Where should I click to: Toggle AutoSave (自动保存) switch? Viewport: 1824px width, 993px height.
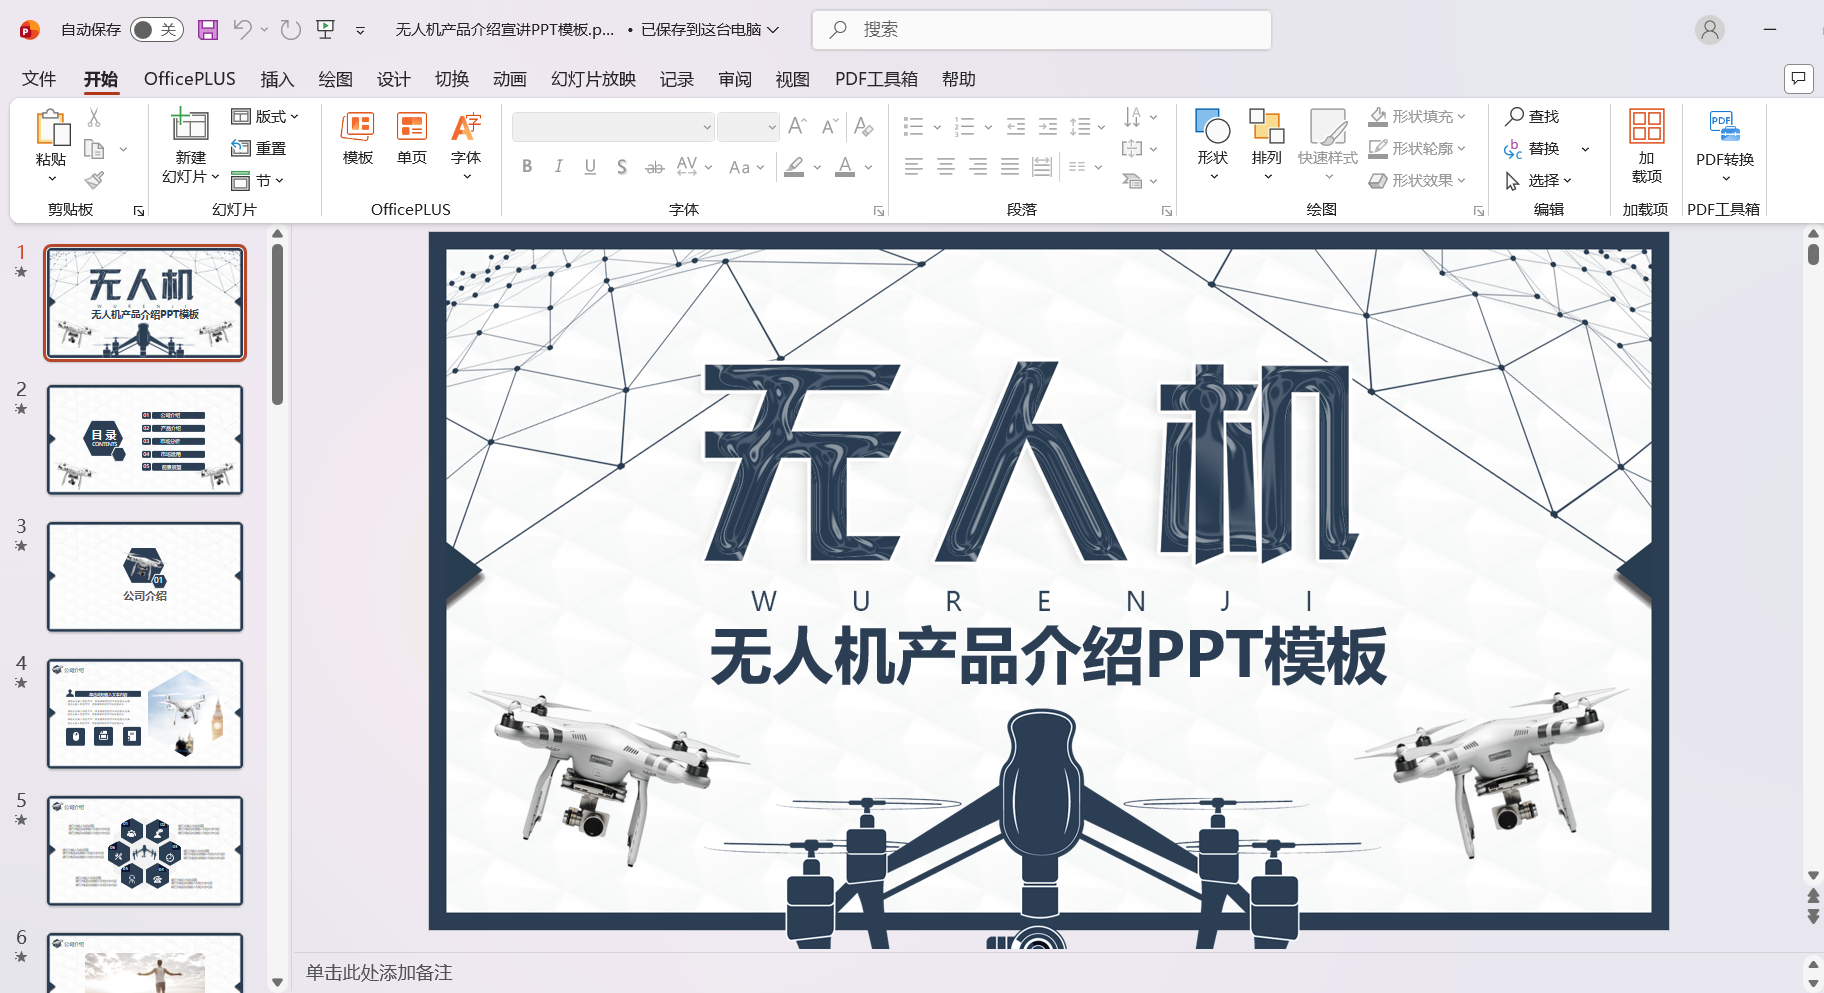click(x=156, y=30)
